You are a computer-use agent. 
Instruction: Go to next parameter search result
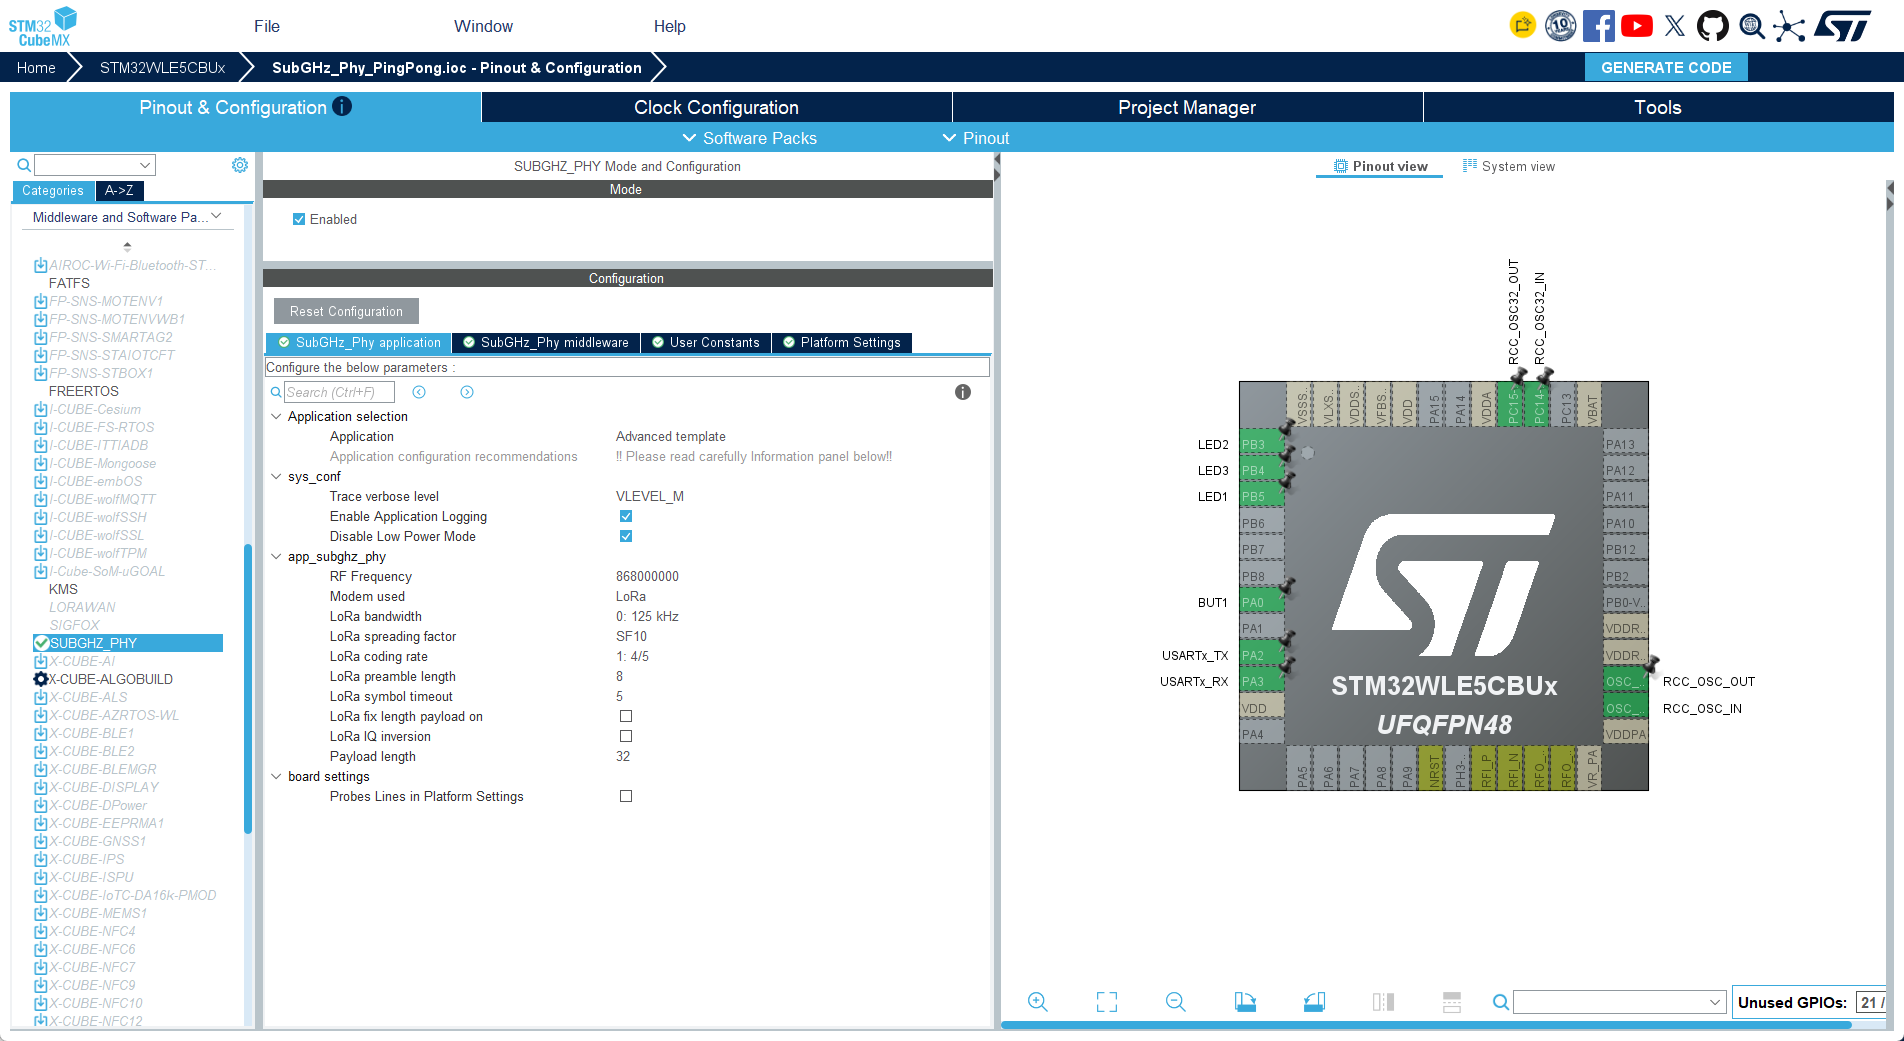click(467, 392)
